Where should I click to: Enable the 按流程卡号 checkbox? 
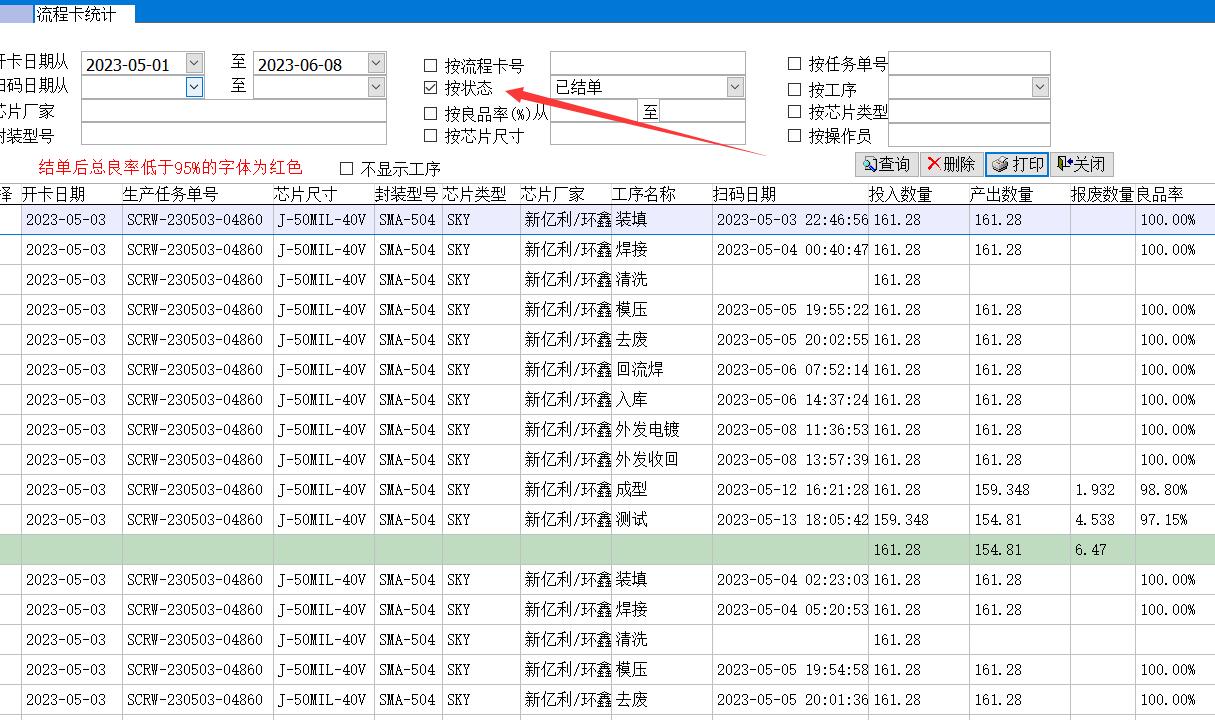pyautogui.click(x=430, y=65)
